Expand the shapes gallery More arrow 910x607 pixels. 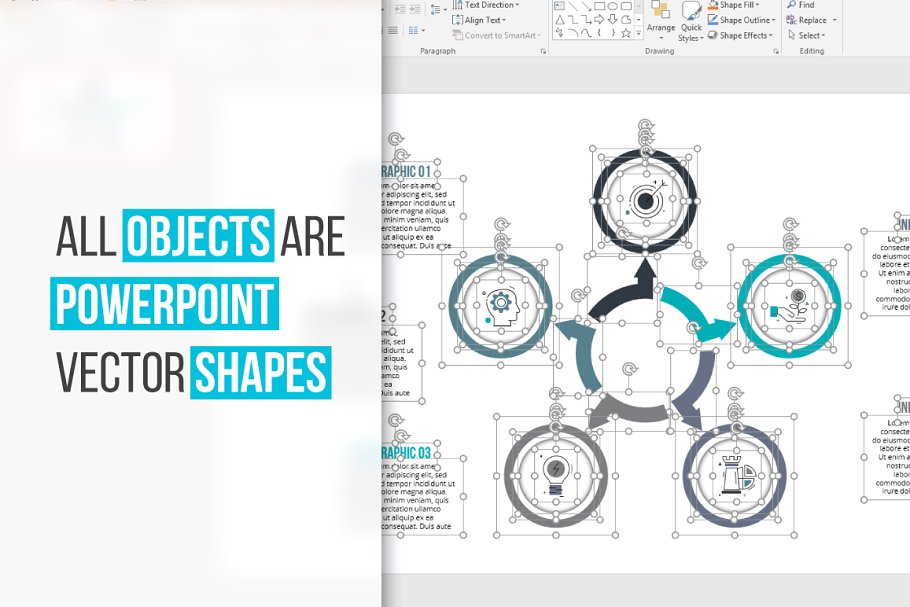[637, 34]
